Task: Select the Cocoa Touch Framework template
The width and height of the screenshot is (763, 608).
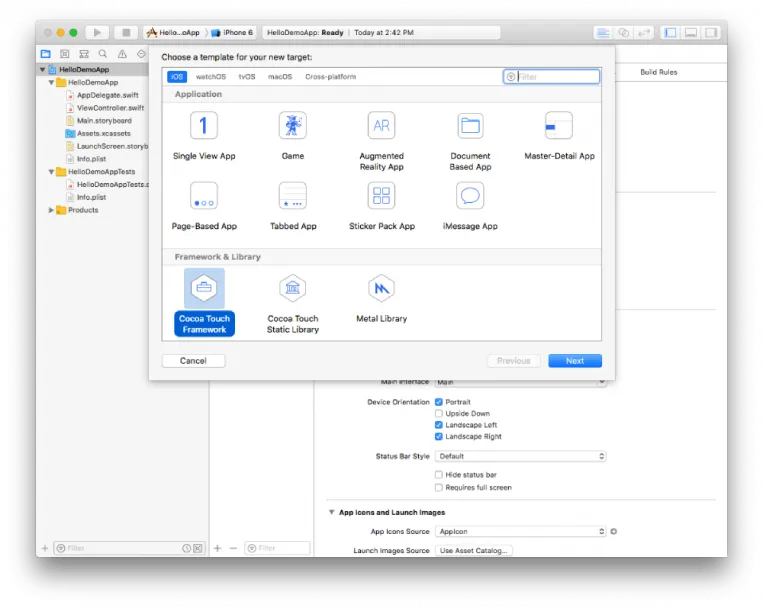Action: point(204,302)
